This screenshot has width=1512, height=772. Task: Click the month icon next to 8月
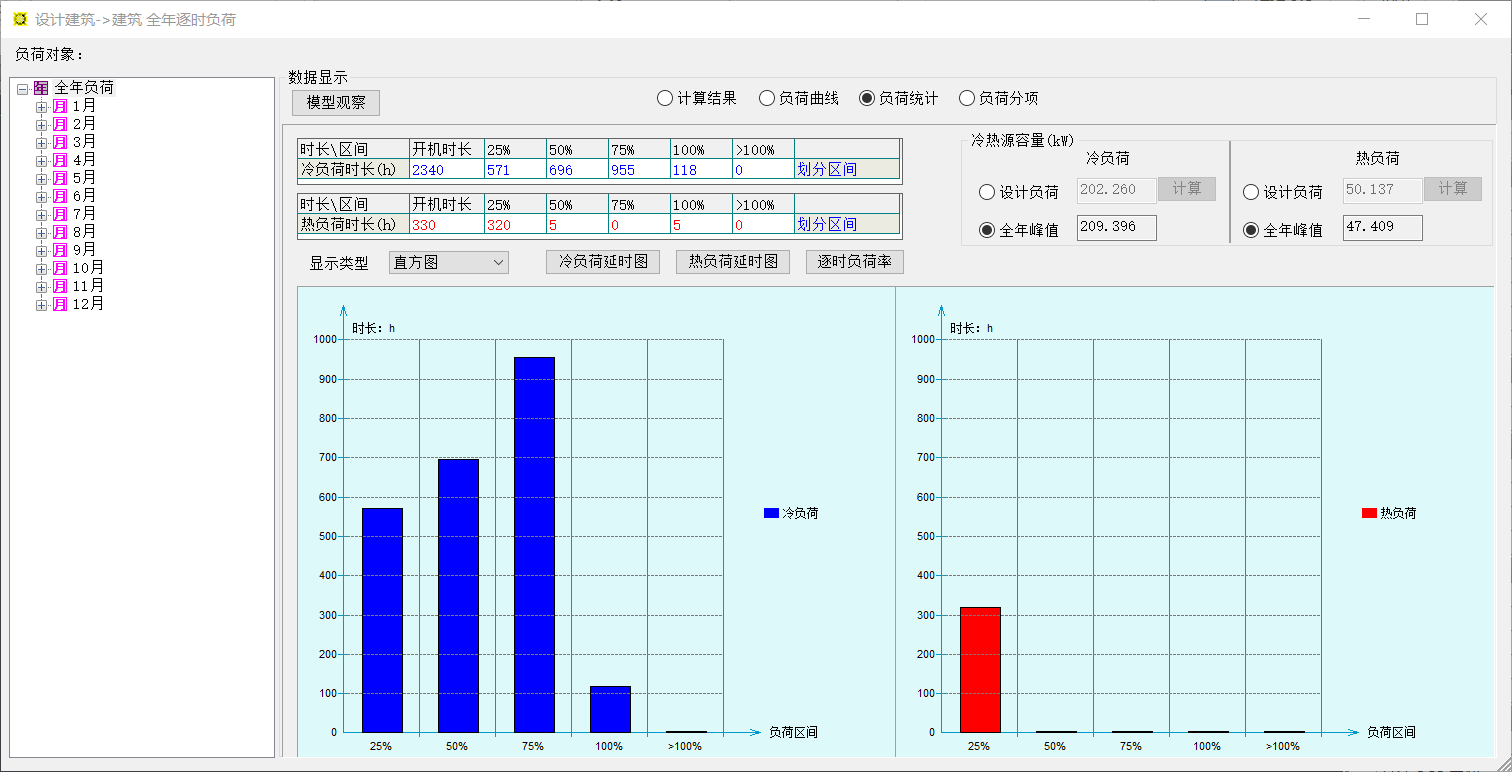tap(60, 232)
